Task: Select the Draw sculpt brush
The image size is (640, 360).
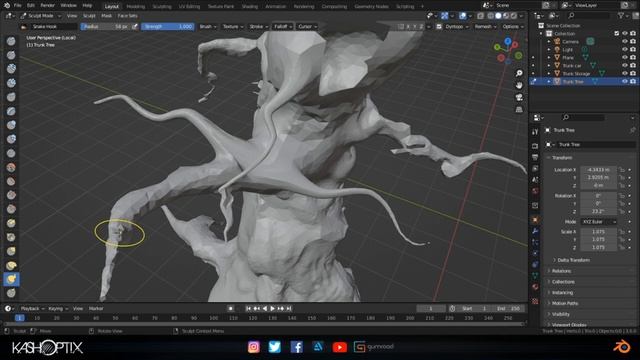Action: (x=11, y=41)
